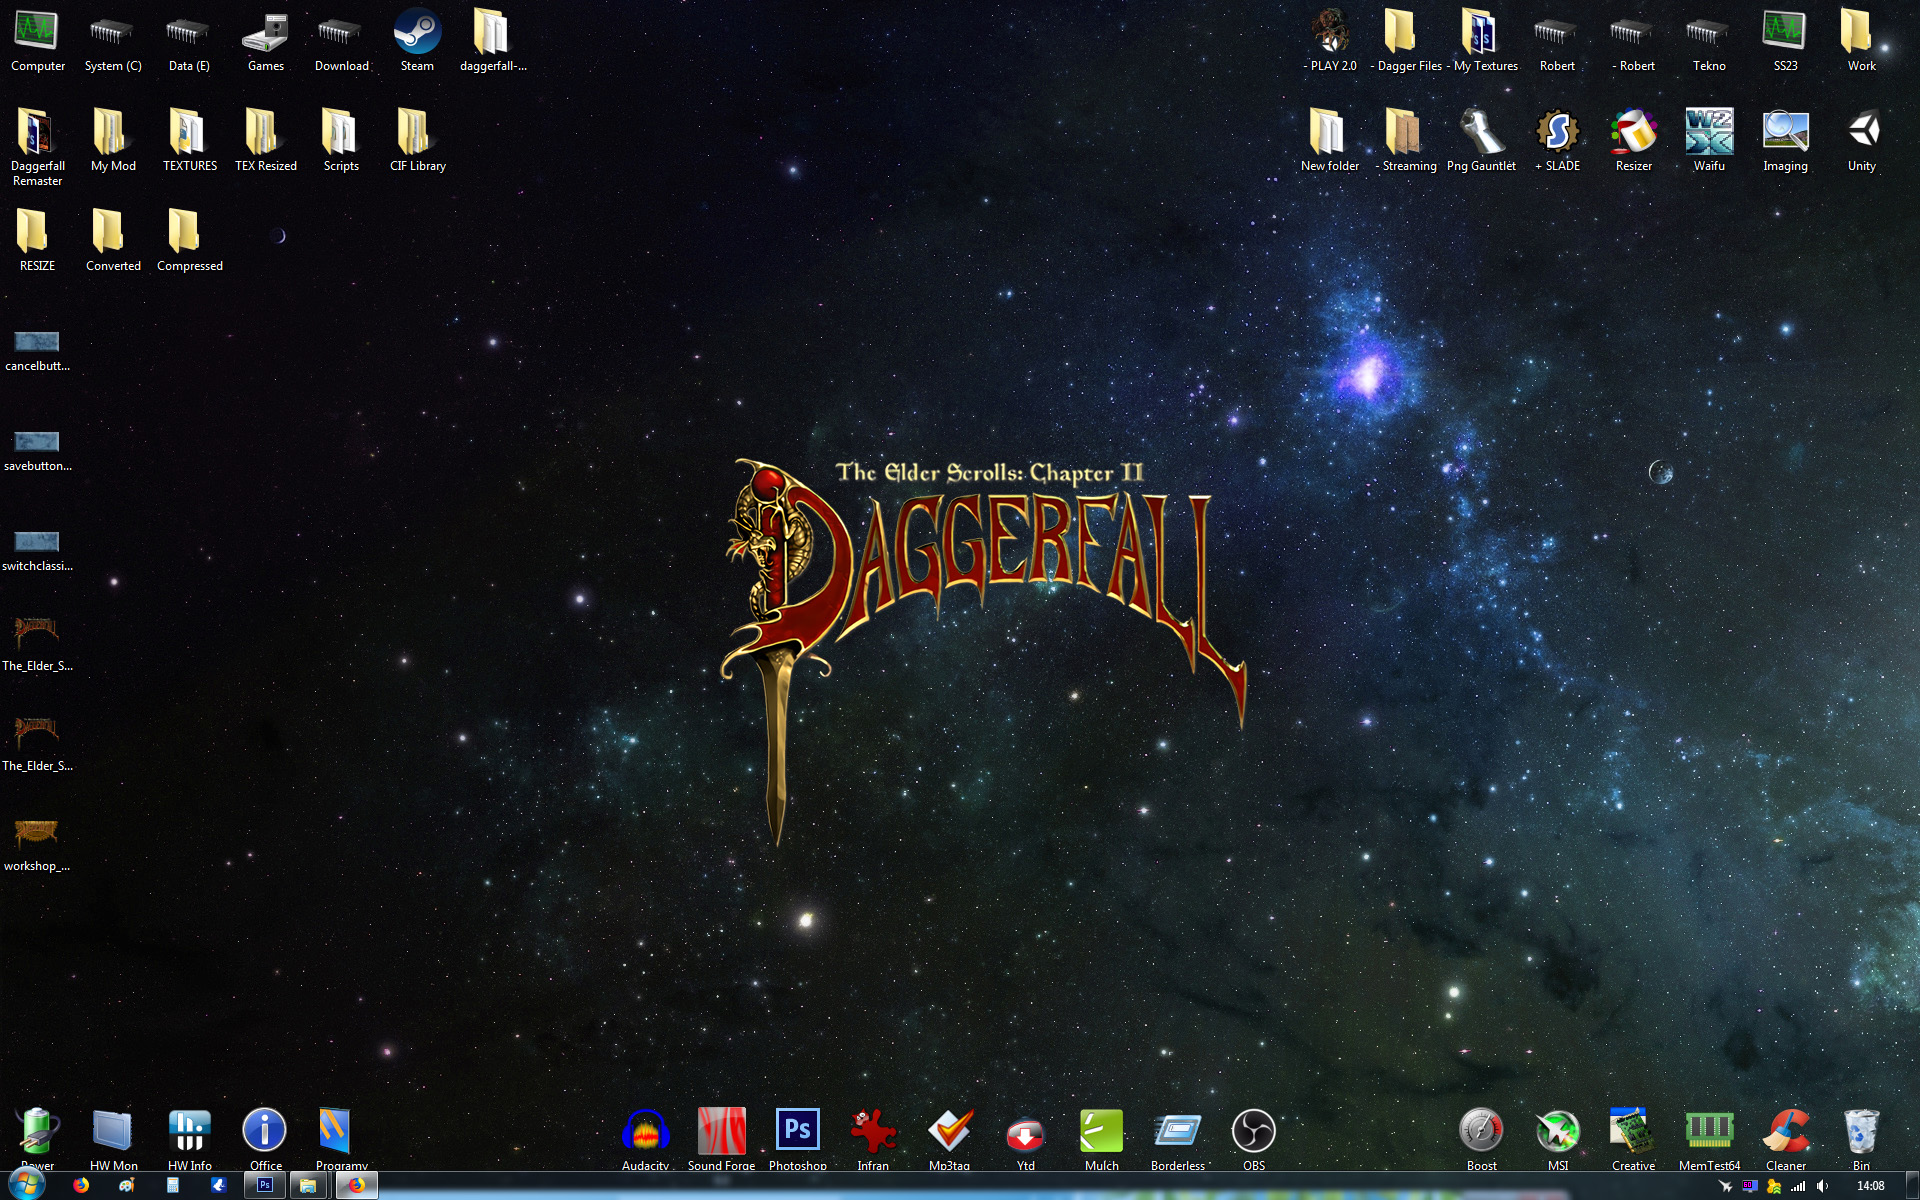Open the Creative sound card icon
Image resolution: width=1920 pixels, height=1200 pixels.
point(1633,1138)
